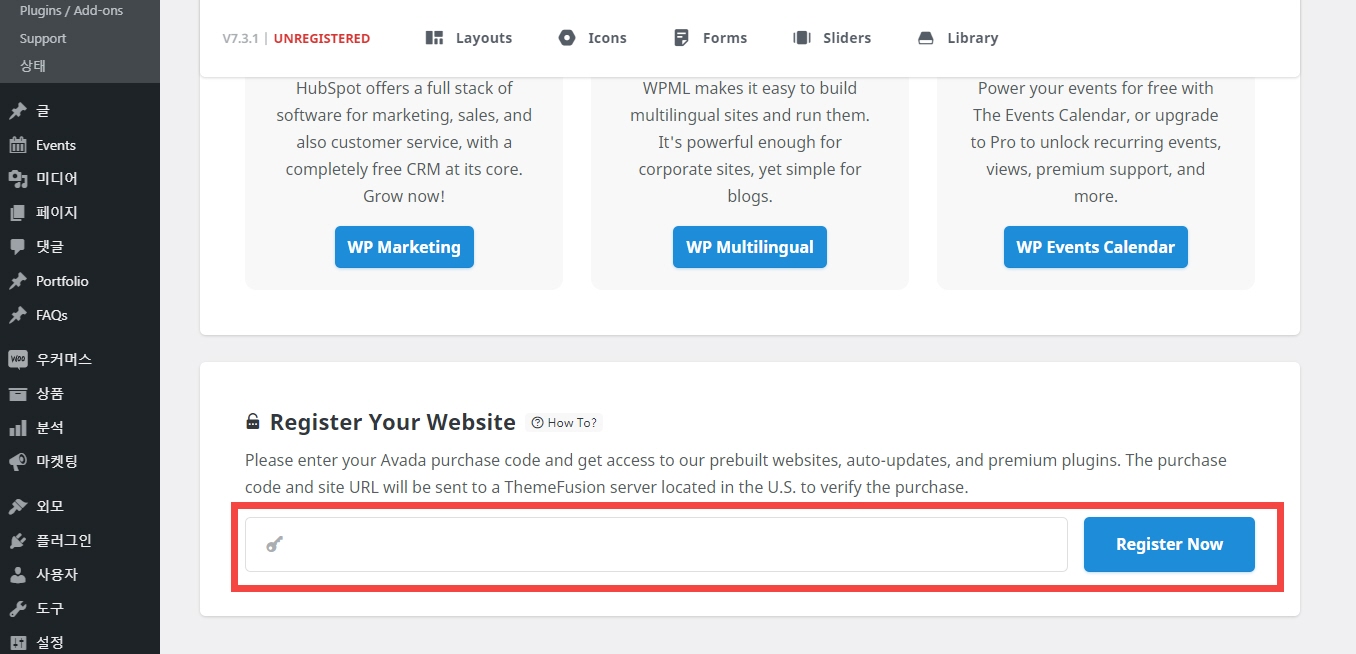Image resolution: width=1356 pixels, height=654 pixels.
Task: Click the UNREGISTERED status label
Action: click(x=322, y=38)
